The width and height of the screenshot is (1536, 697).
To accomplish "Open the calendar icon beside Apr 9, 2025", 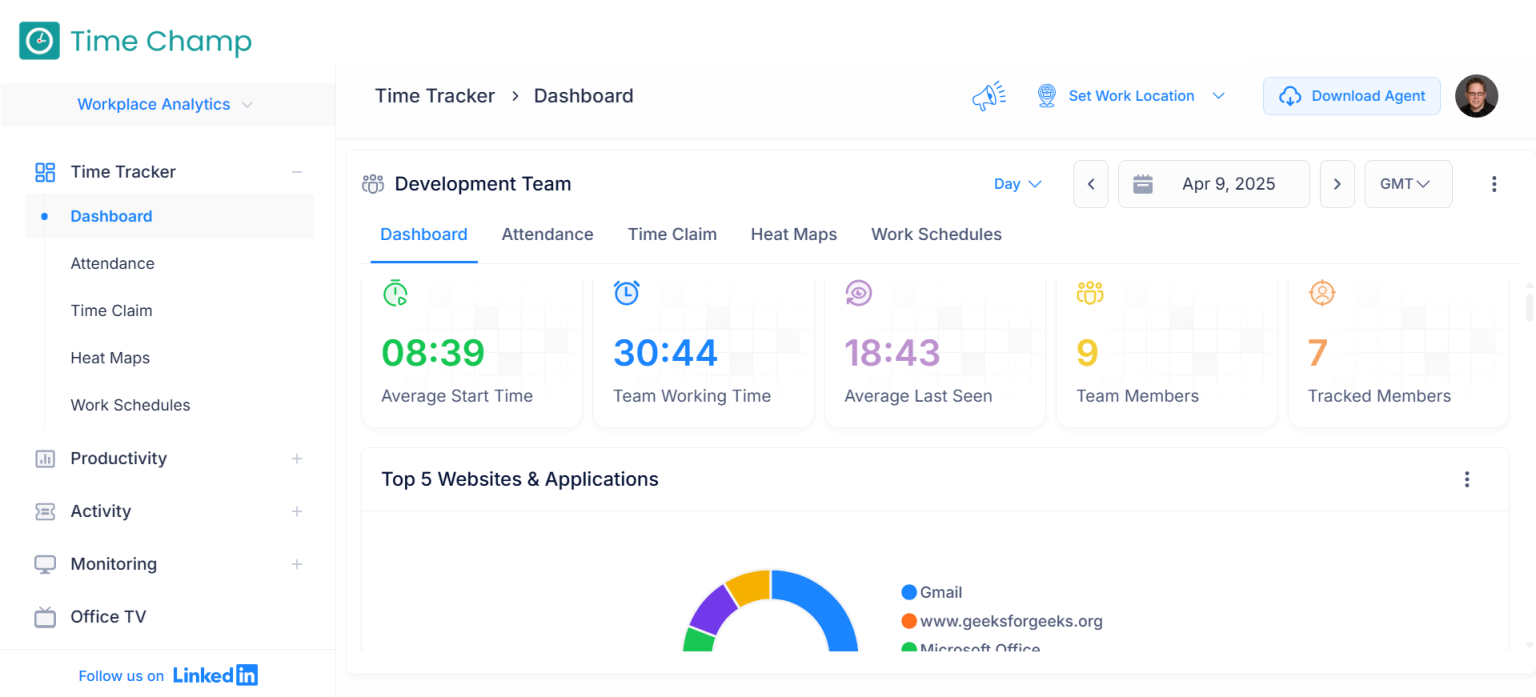I will pos(1143,184).
